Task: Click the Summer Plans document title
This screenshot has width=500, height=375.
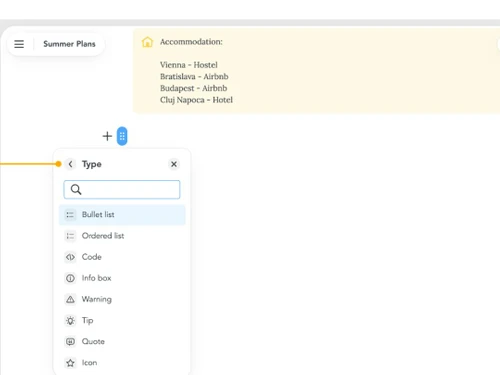Action: [69, 44]
